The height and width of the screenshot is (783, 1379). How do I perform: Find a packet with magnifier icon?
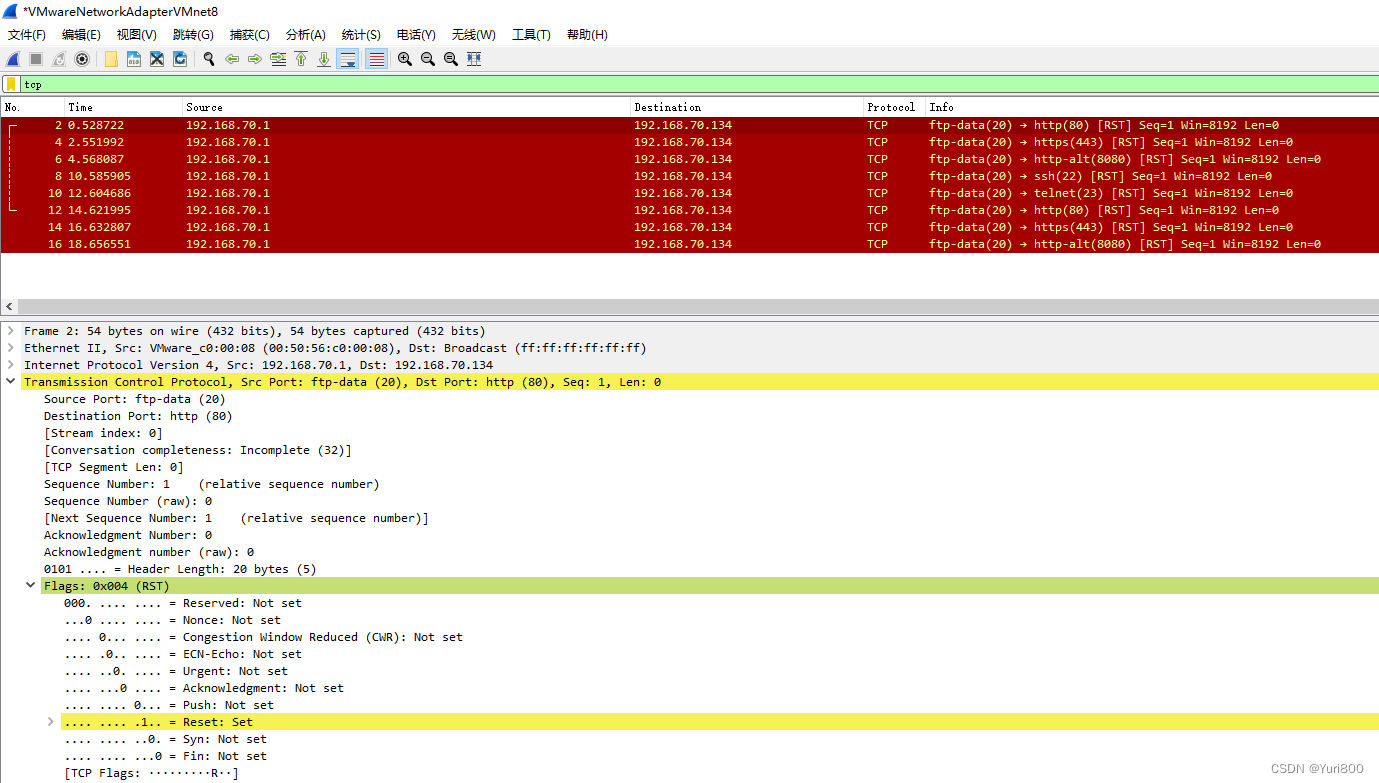pos(209,59)
